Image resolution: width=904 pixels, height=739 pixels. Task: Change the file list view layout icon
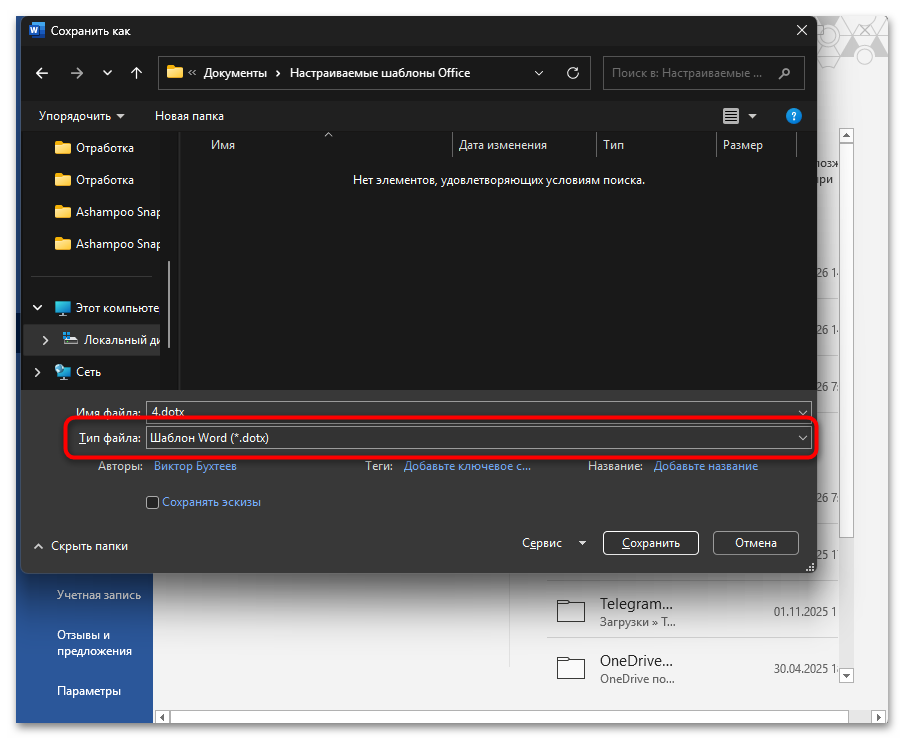(731, 116)
